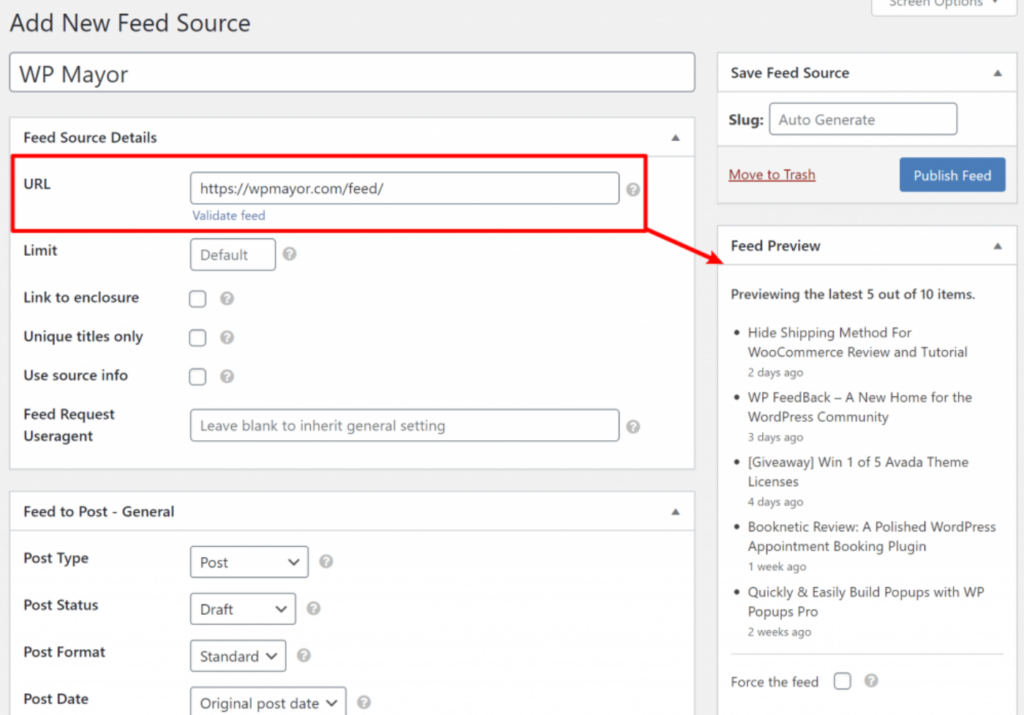Open the Post Status dropdown
Viewport: 1024px width, 715px height.
tap(242, 606)
